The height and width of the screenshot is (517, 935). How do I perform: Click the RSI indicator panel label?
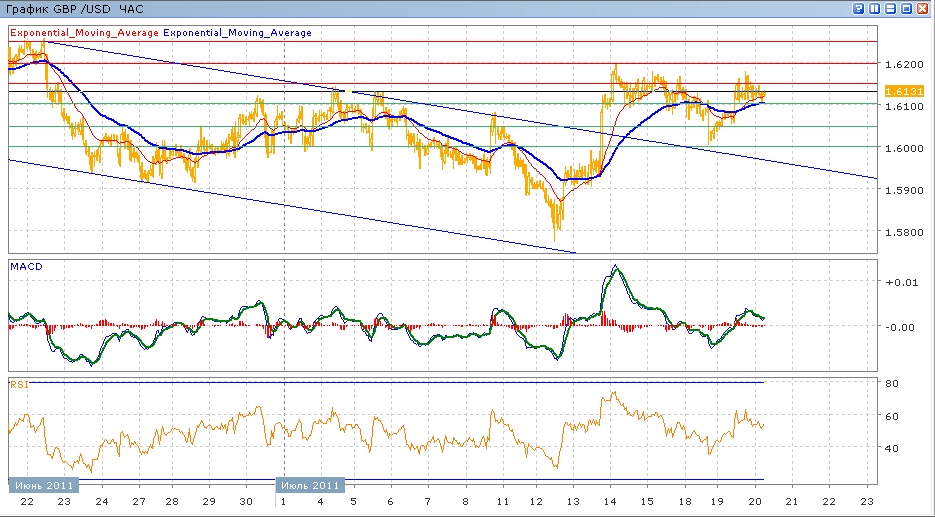tap(18, 384)
